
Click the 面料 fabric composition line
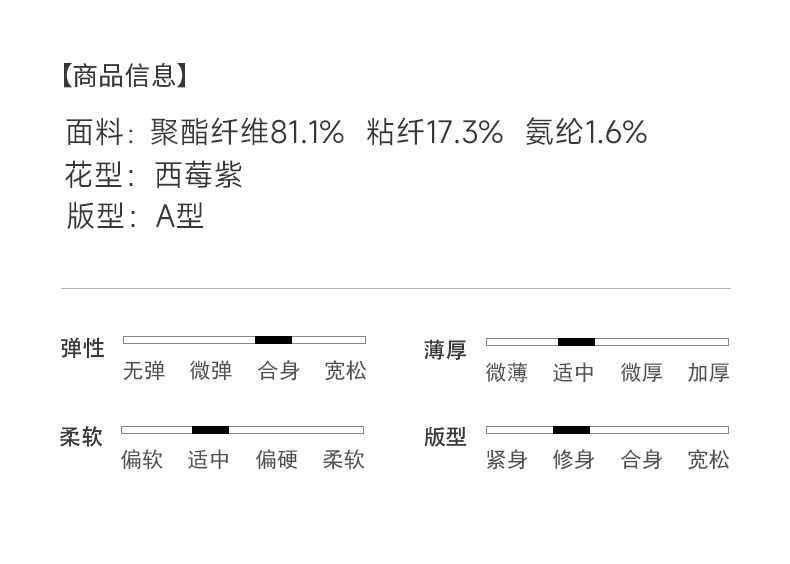tap(356, 132)
